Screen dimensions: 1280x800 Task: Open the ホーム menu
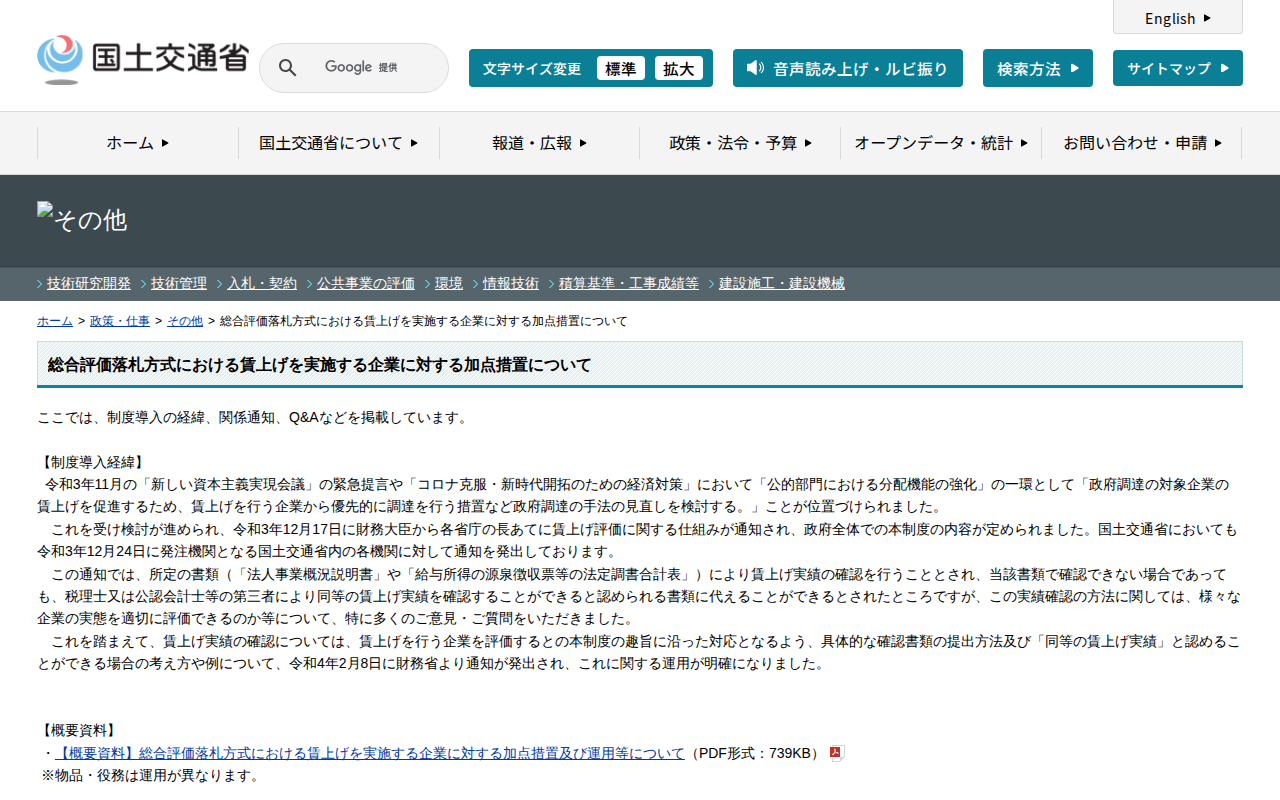[x=138, y=143]
